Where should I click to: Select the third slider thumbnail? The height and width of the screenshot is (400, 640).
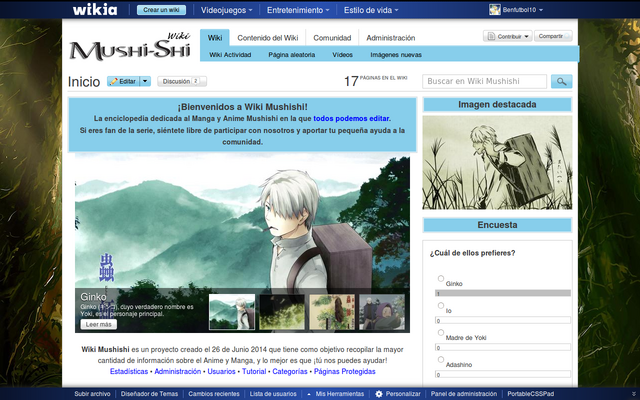[x=332, y=312]
